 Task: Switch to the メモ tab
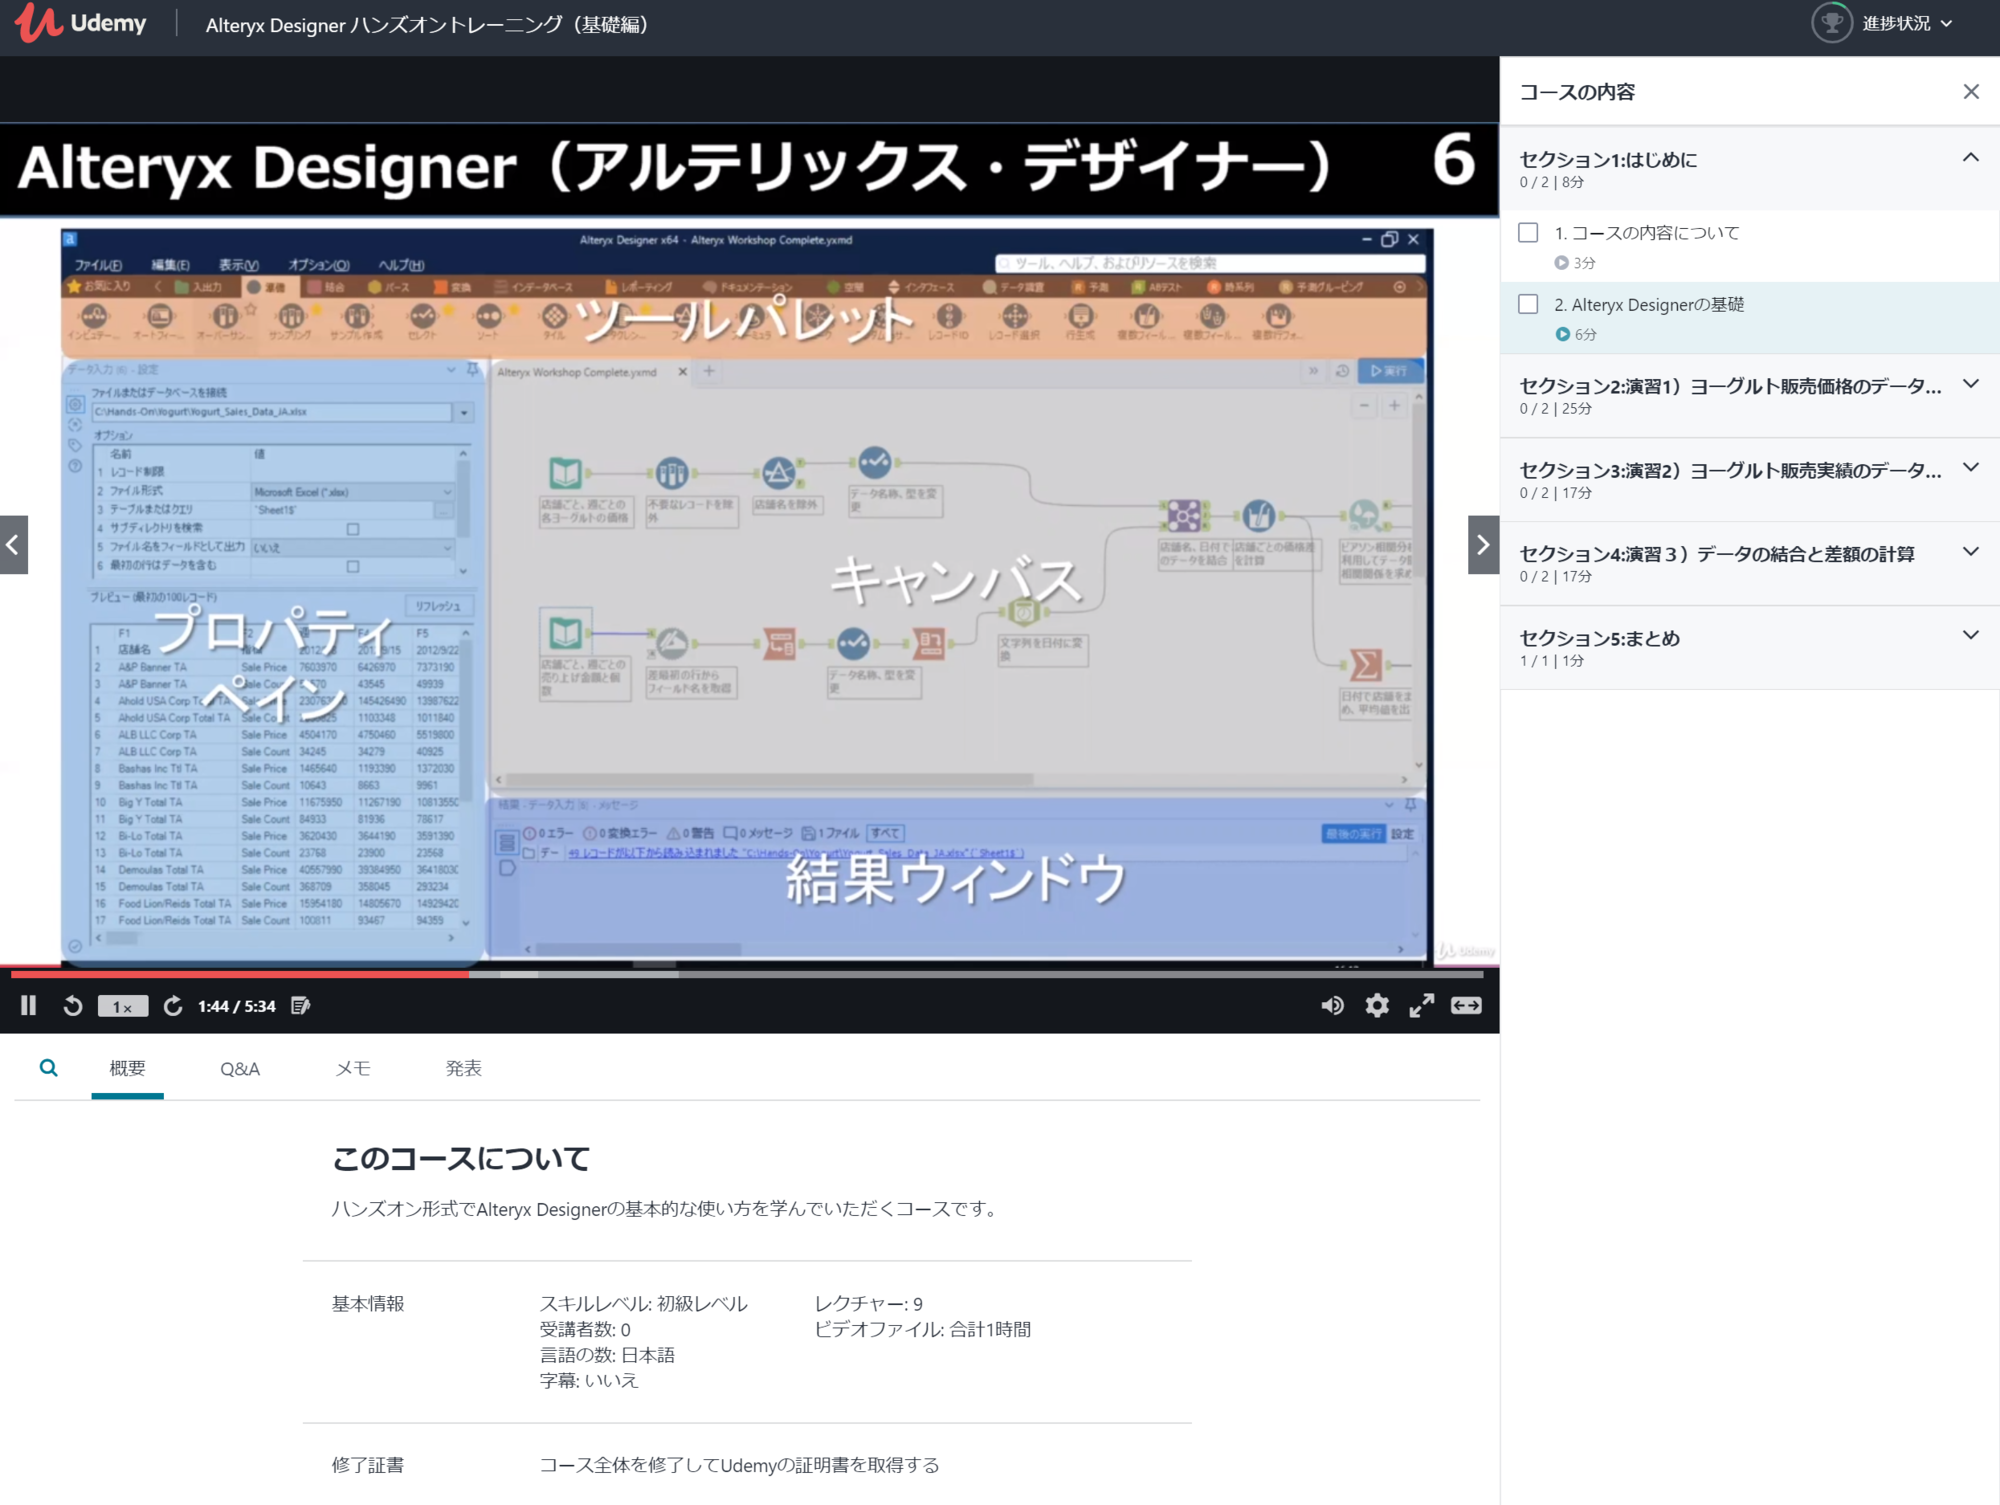[352, 1069]
